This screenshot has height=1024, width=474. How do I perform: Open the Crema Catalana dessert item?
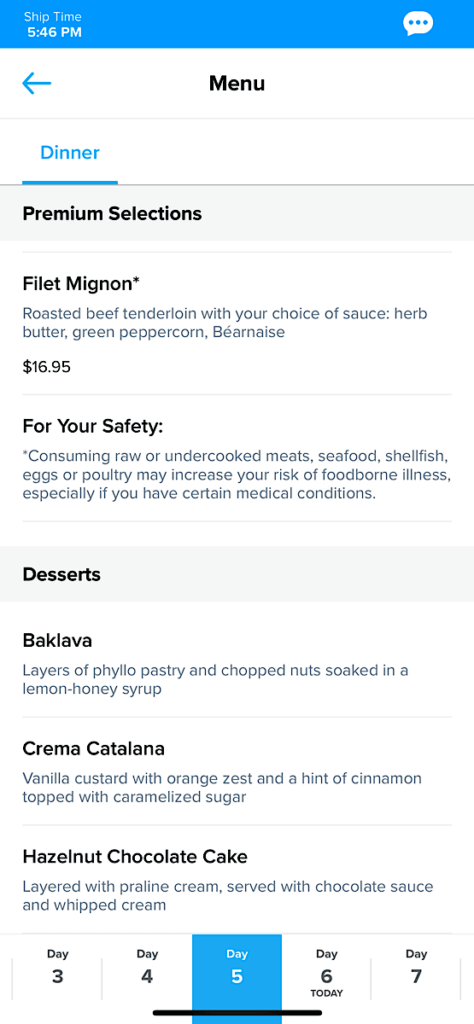237,771
